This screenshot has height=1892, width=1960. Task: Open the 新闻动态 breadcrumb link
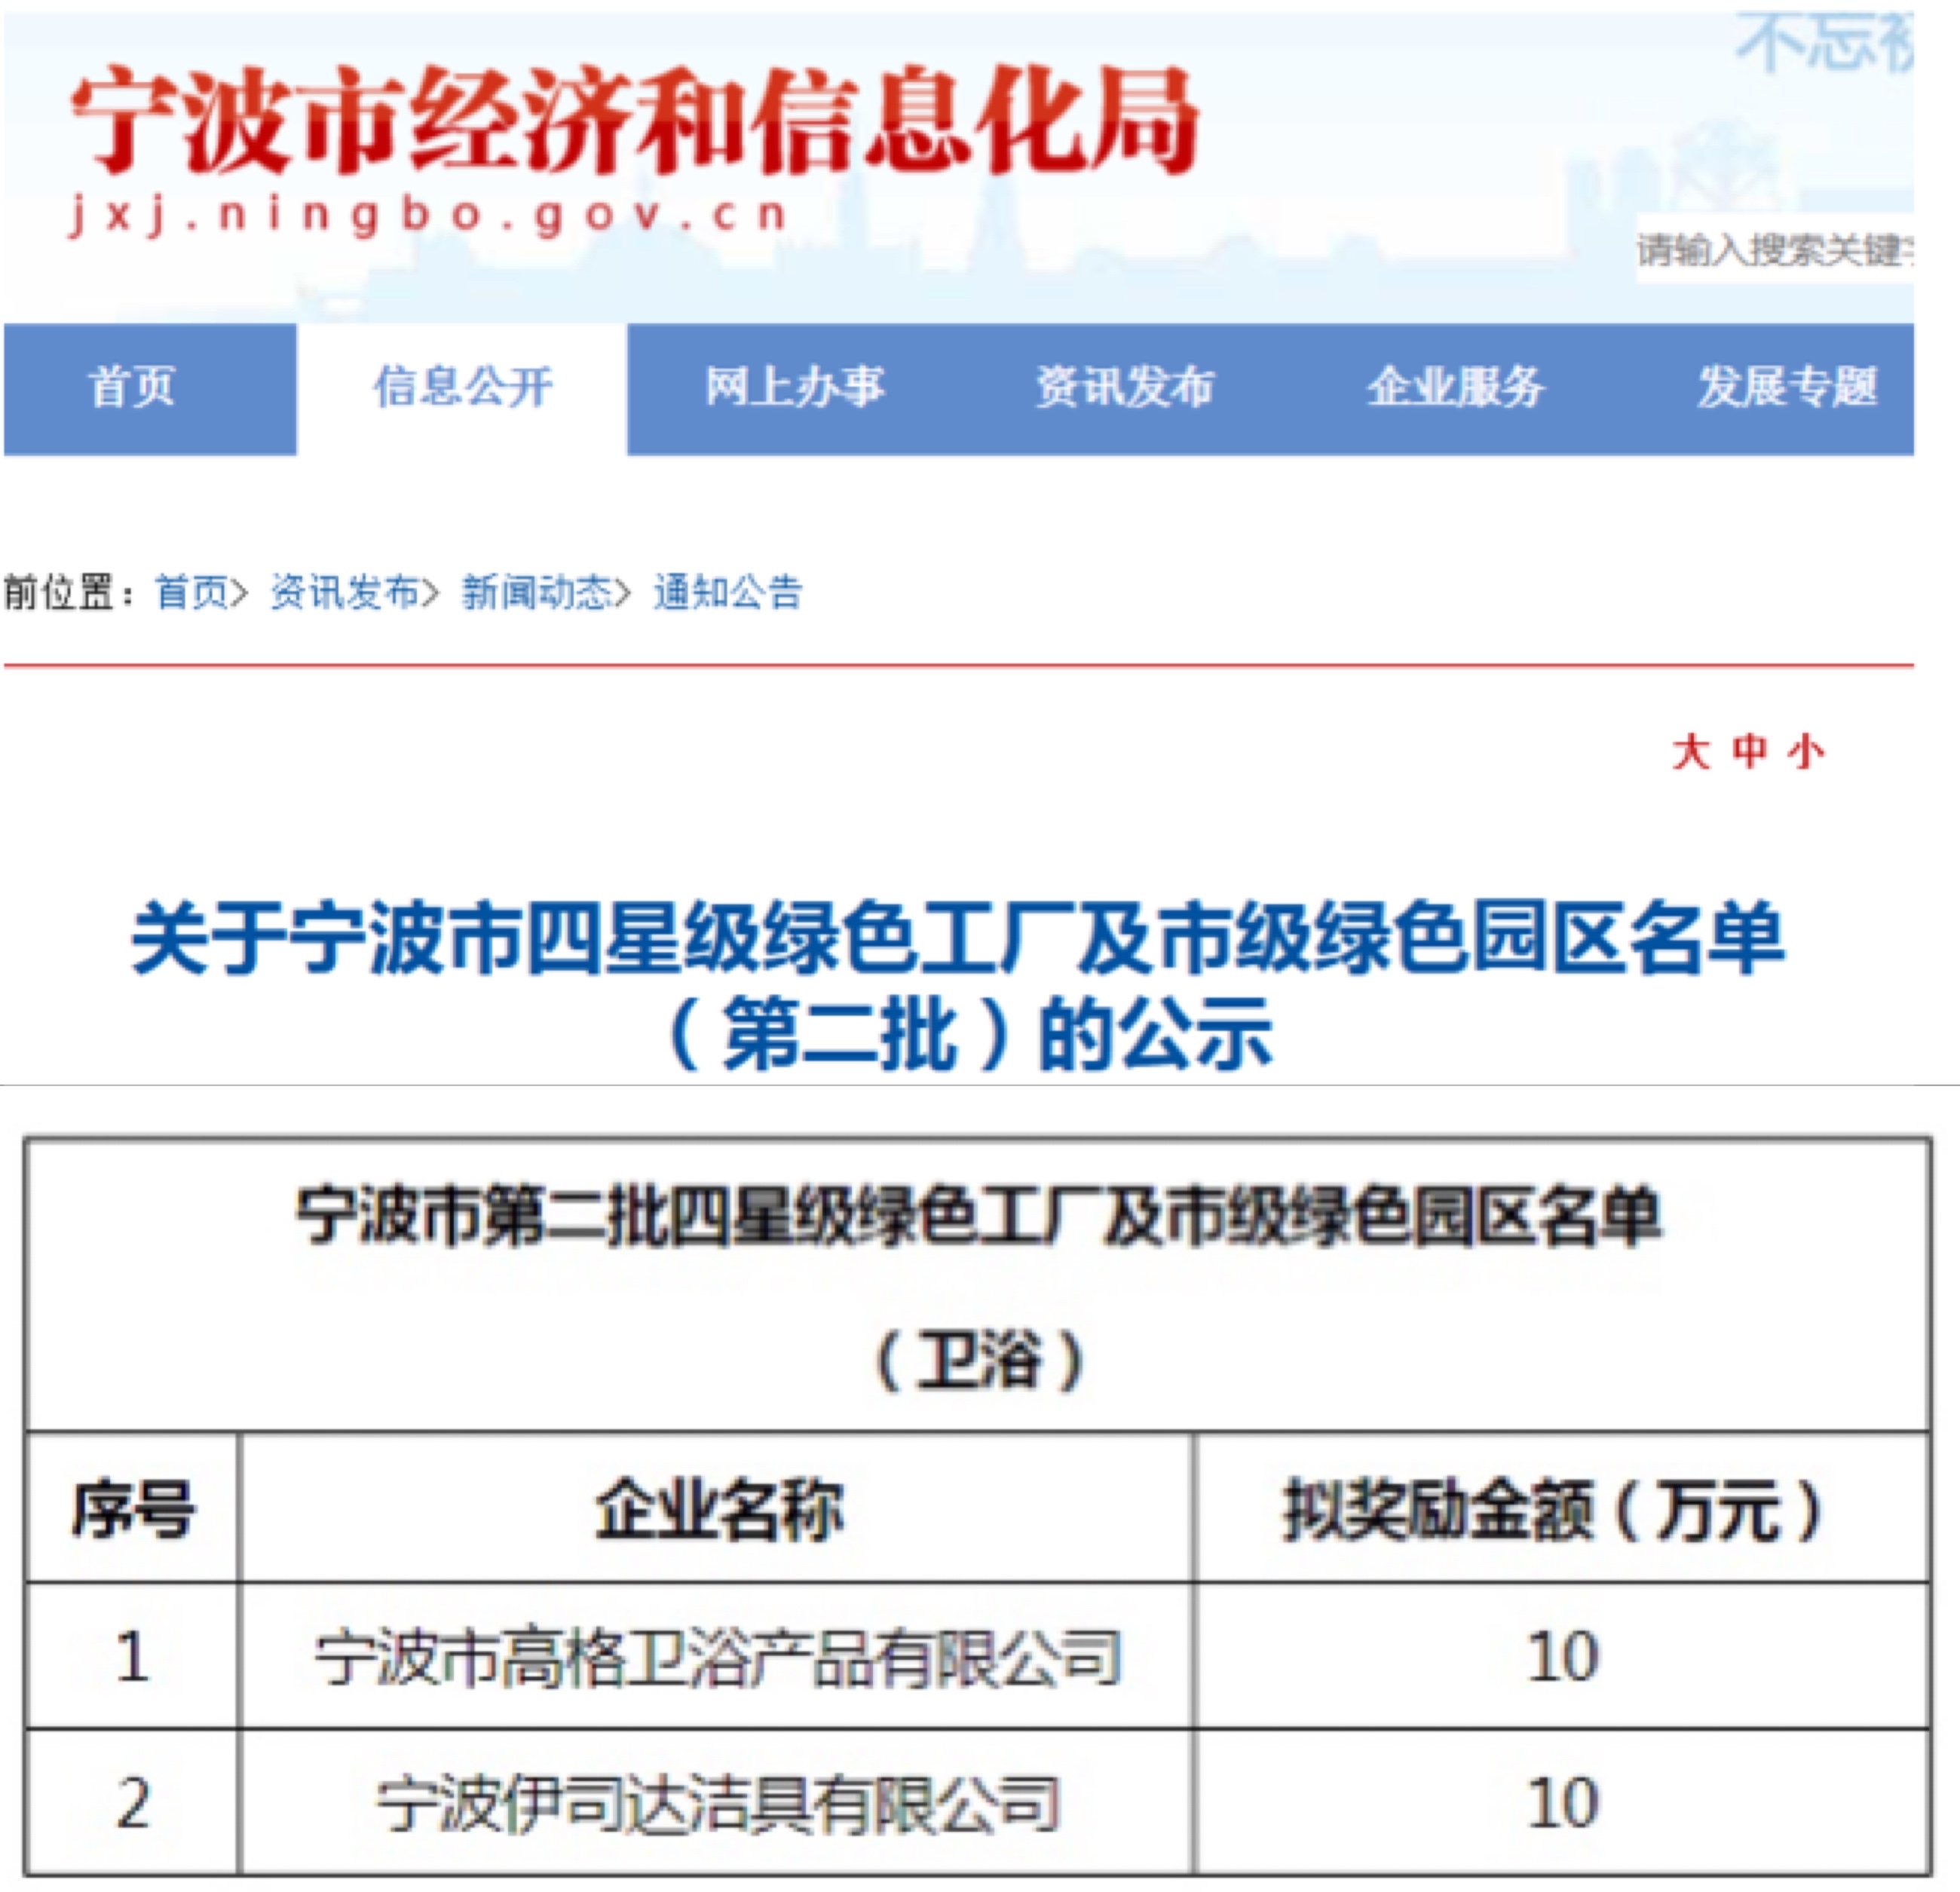pos(537,593)
